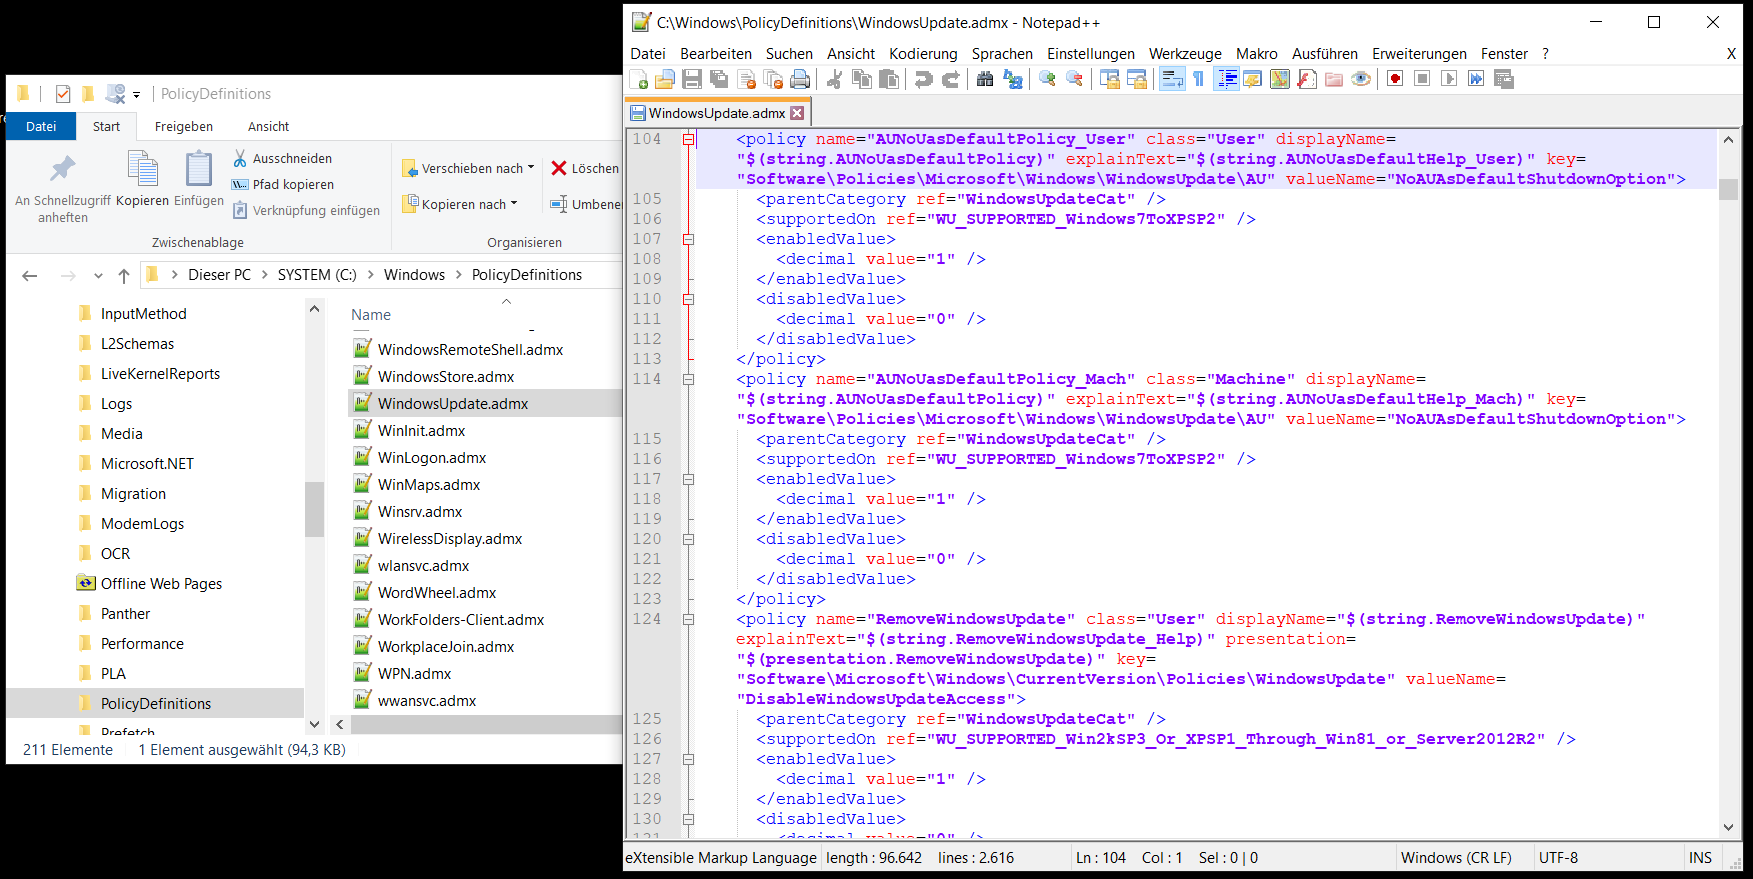This screenshot has width=1753, height=879.
Task: Toggle show all characters pilcrow icon
Action: (1198, 79)
